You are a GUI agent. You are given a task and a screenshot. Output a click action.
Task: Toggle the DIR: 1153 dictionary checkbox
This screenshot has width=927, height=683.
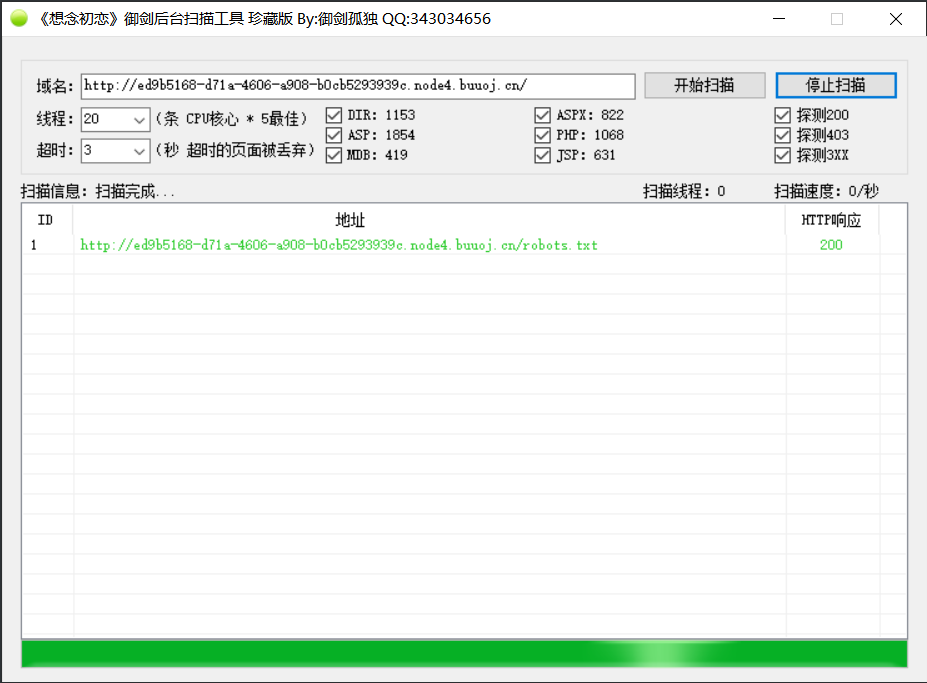tap(334, 115)
